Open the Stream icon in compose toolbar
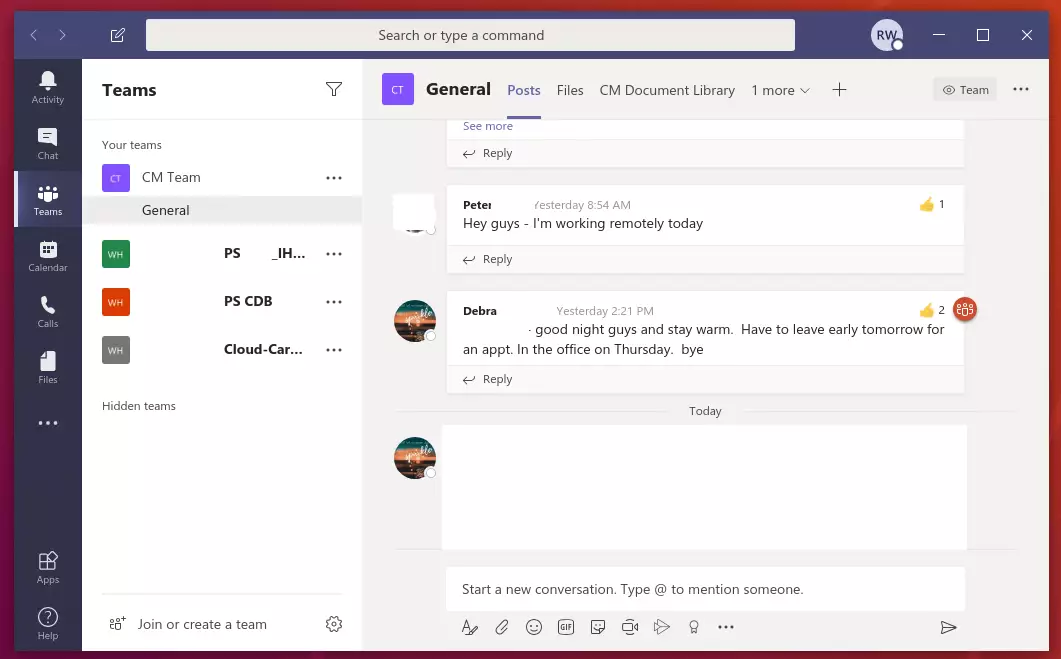The height and width of the screenshot is (659, 1061). tap(662, 627)
